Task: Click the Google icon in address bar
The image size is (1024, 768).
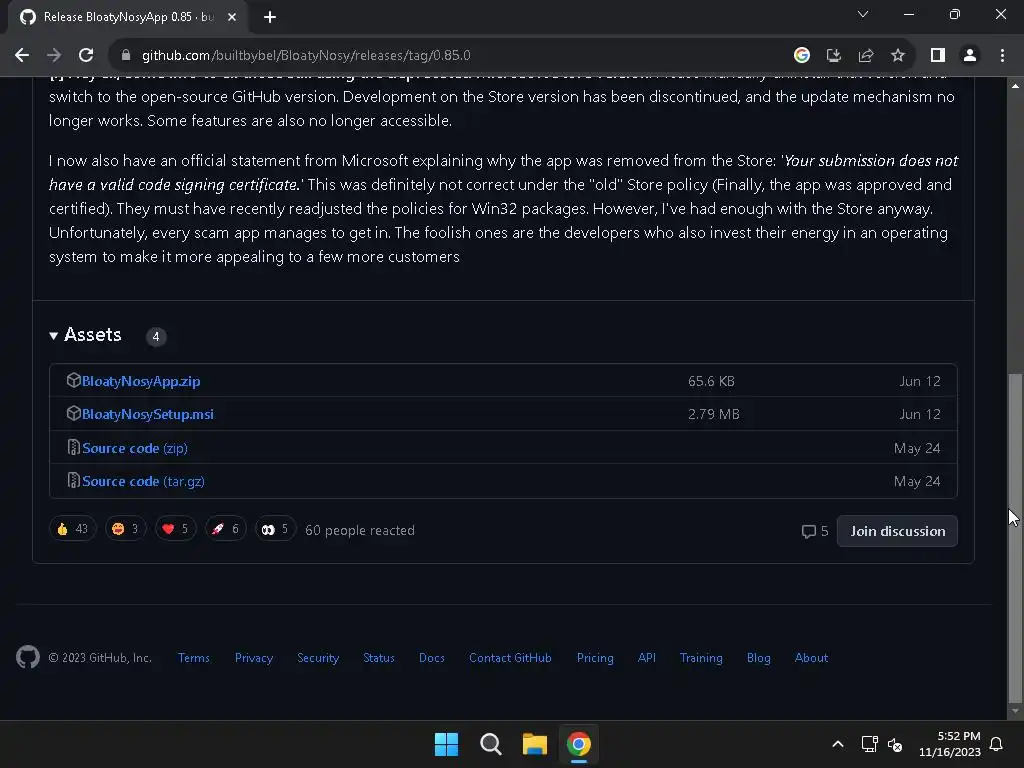Action: [x=801, y=56]
